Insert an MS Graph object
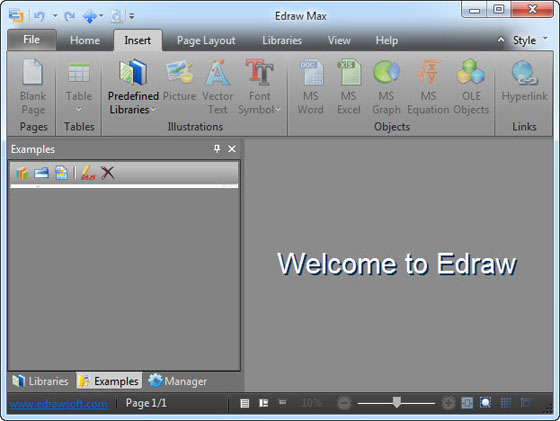 [x=386, y=87]
